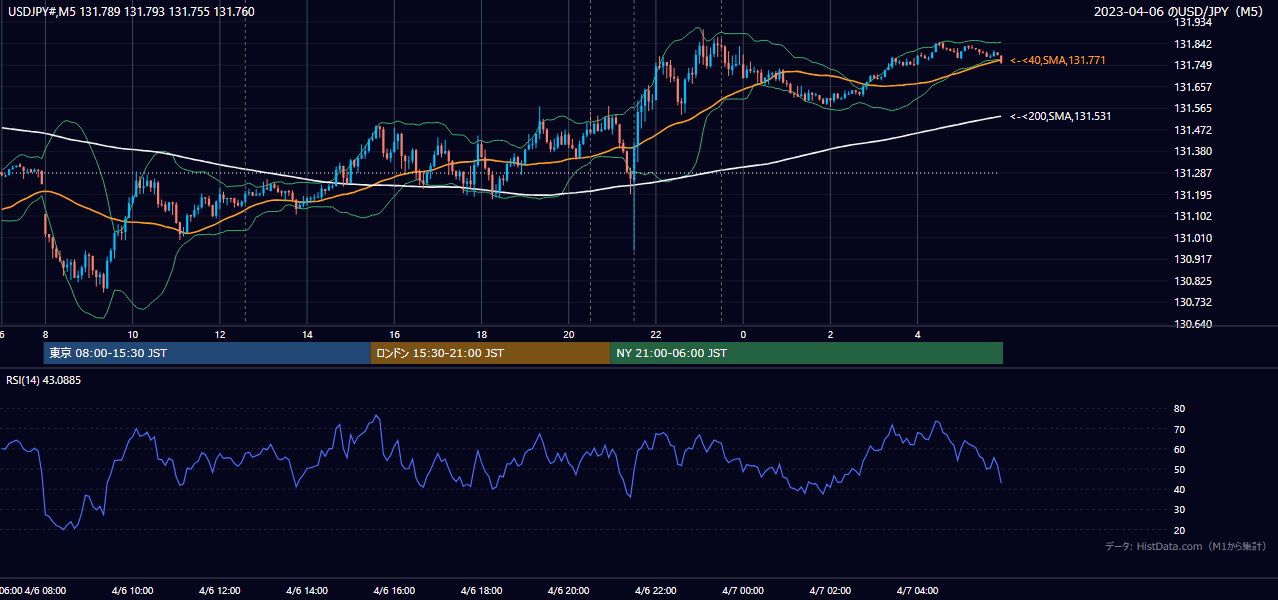Click the 4/6 20:00 bottom date label
Viewport: 1278px width, 600px height.
point(569,591)
